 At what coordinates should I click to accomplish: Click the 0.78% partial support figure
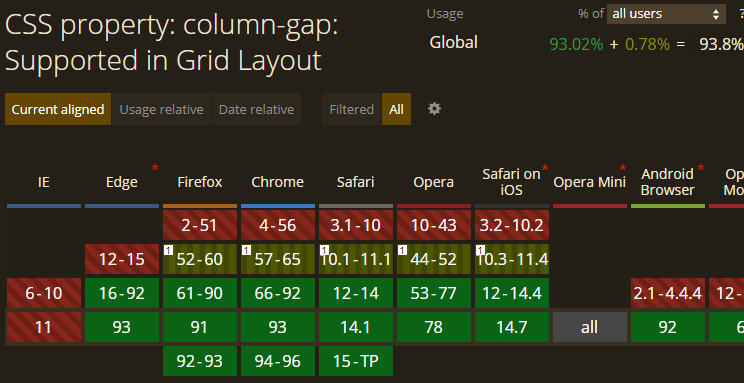tap(647, 44)
